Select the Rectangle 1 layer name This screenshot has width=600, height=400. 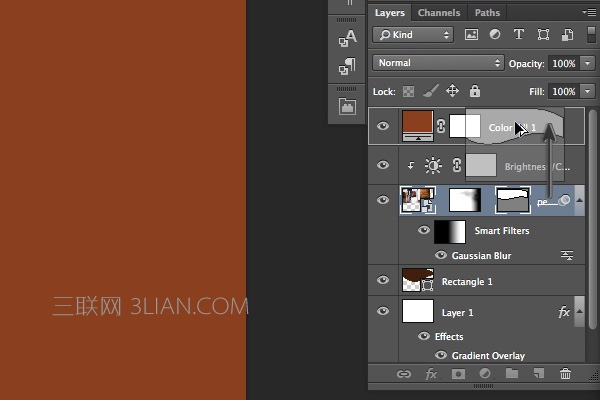pyautogui.click(x=467, y=282)
